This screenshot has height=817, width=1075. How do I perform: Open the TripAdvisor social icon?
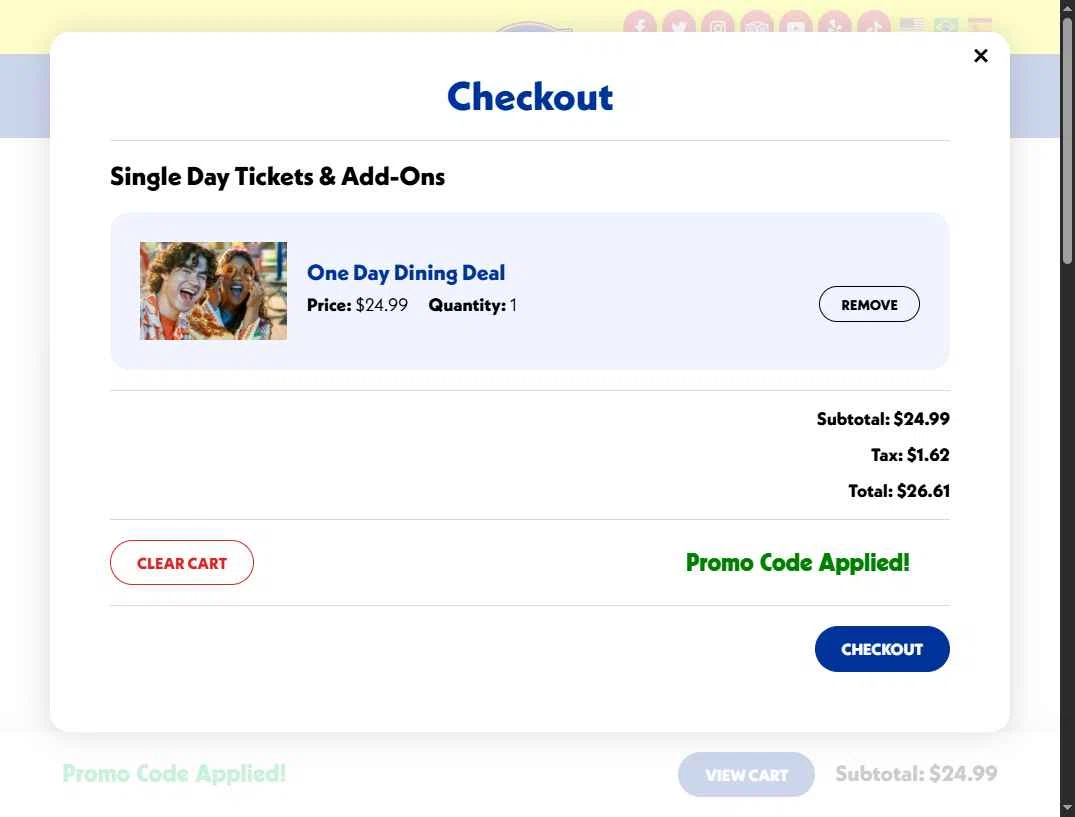[757, 26]
